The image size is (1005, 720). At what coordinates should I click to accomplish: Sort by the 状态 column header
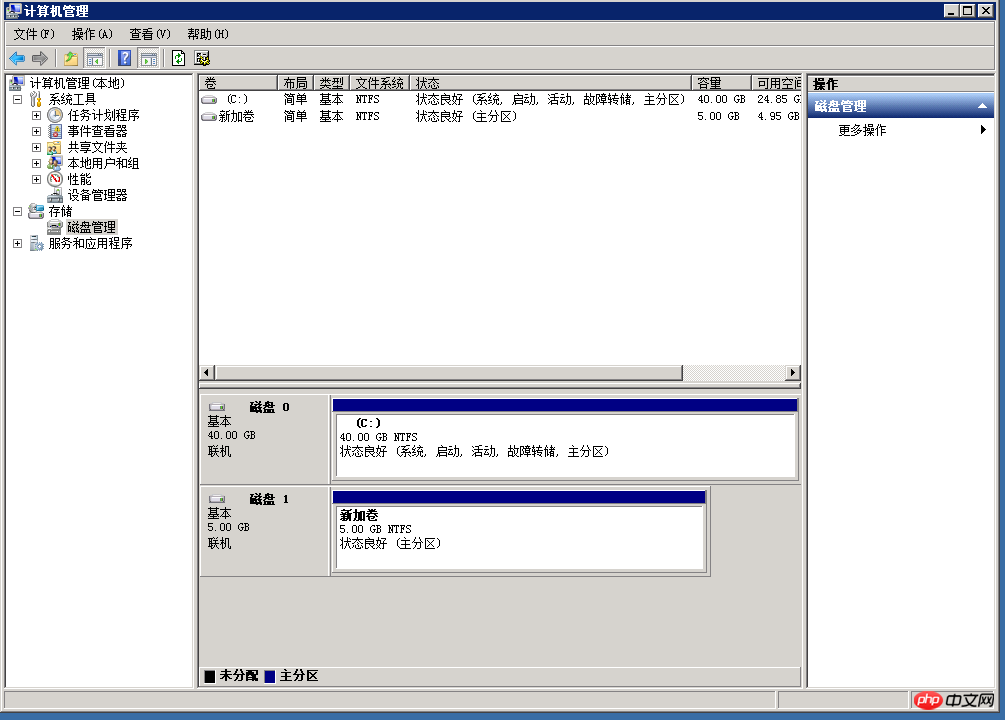point(551,83)
